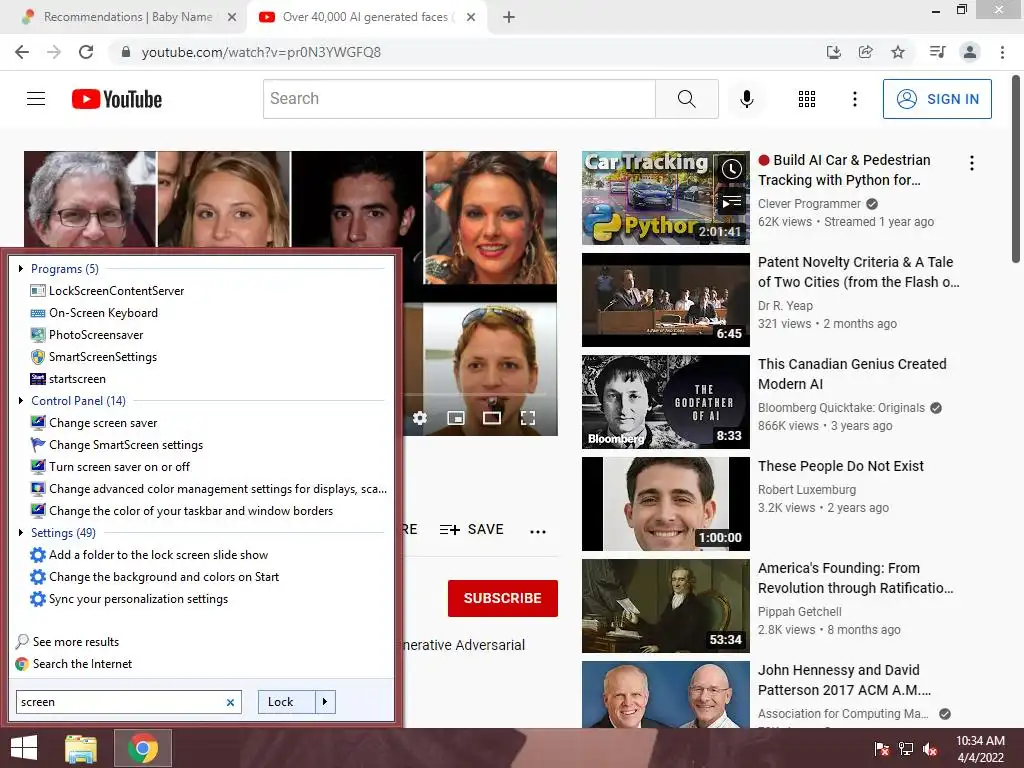This screenshot has height=768, width=1024.
Task: Open Chrome three-dot menu
Action: click(1002, 52)
